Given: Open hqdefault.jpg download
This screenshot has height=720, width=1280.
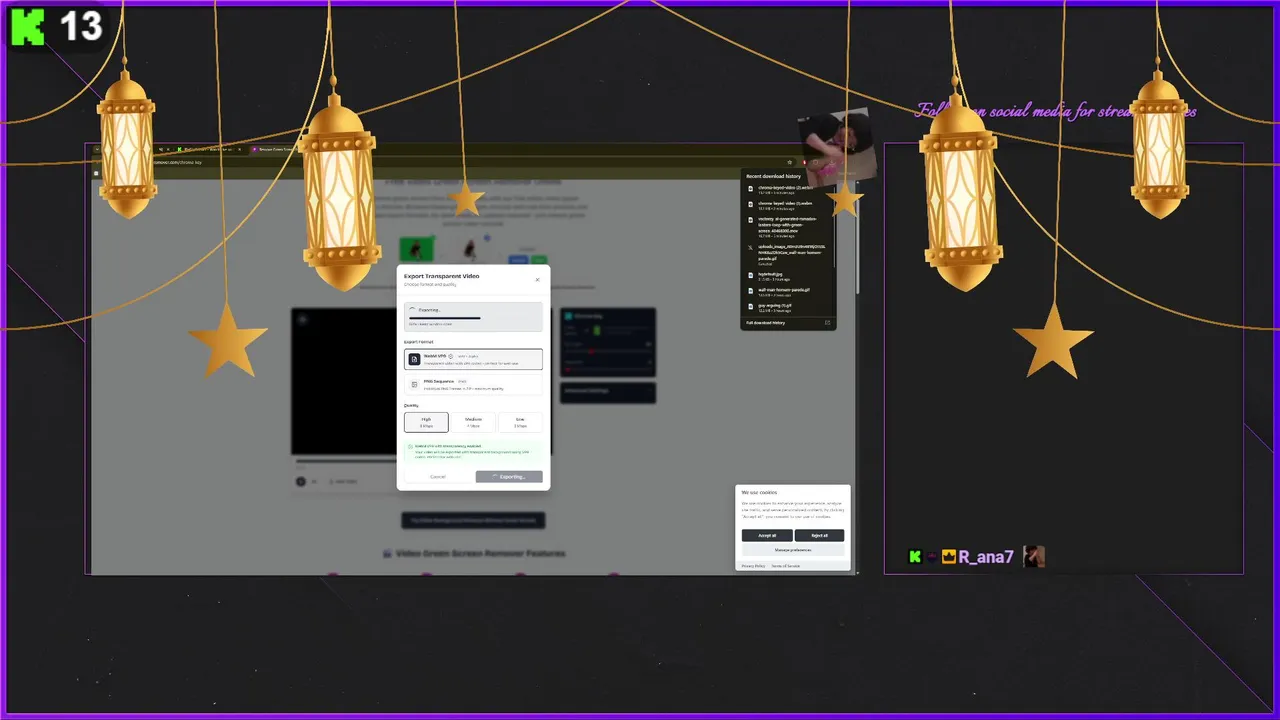Looking at the screenshot, I should coord(788,275).
